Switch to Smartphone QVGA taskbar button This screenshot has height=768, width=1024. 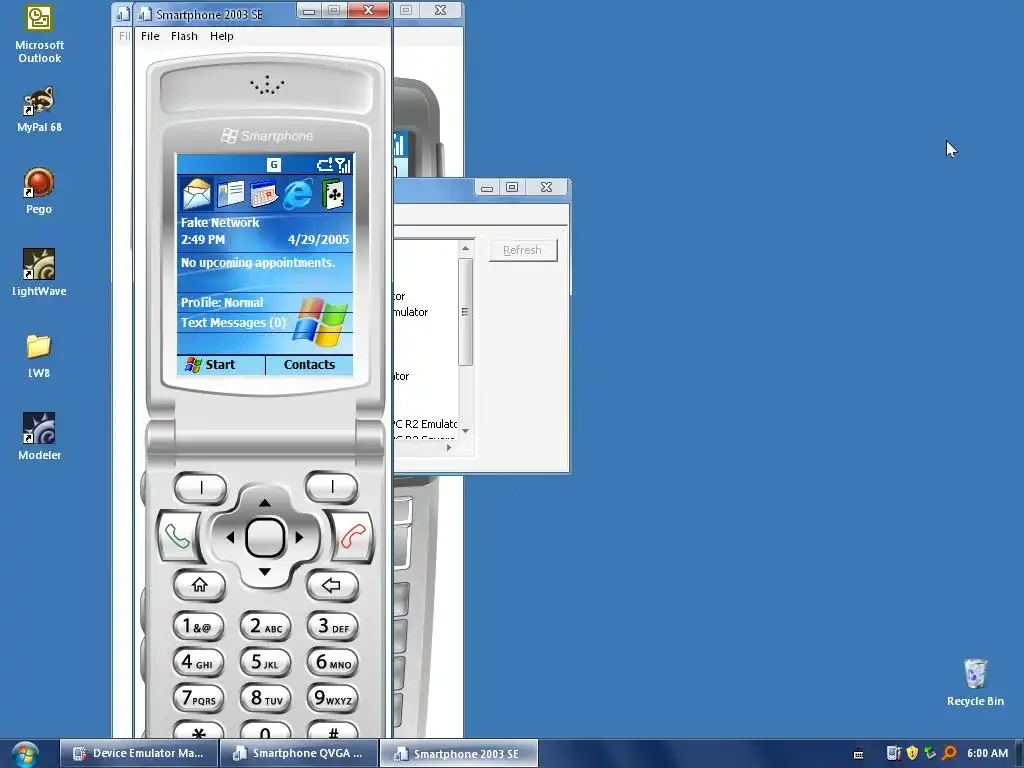coord(298,753)
